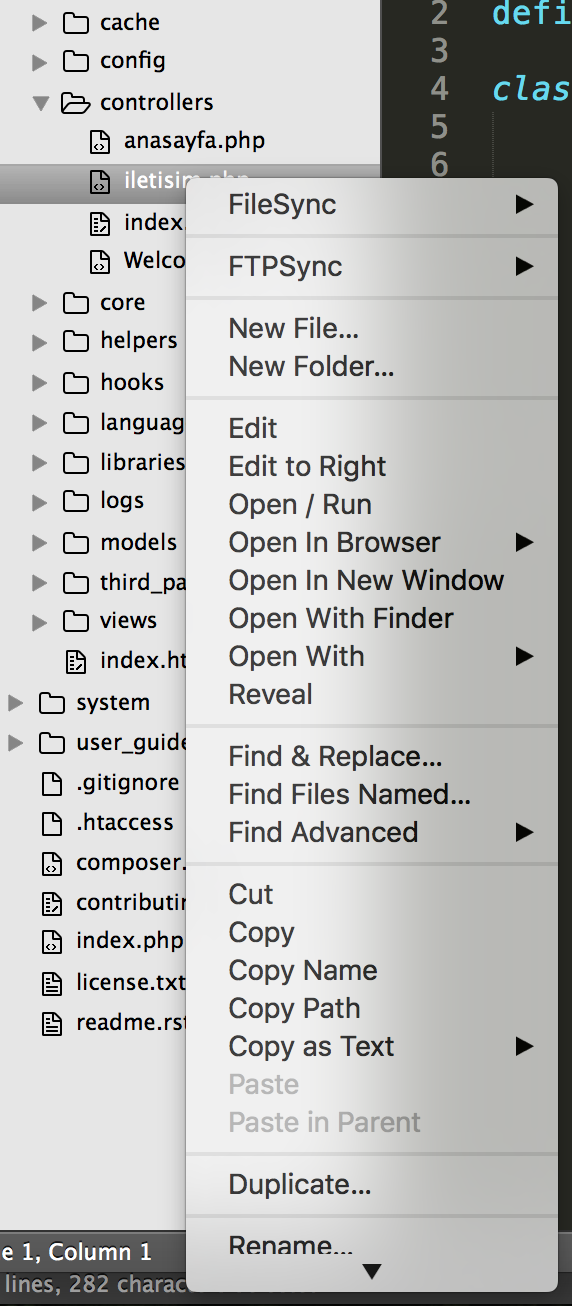Click the system folder icon
Screen dimensions: 572x1306
tap(51, 703)
